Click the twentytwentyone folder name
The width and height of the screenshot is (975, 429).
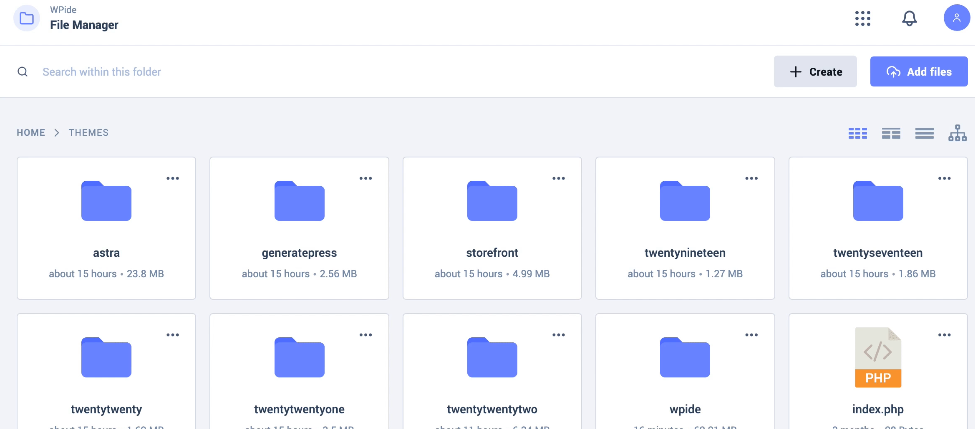tap(299, 409)
